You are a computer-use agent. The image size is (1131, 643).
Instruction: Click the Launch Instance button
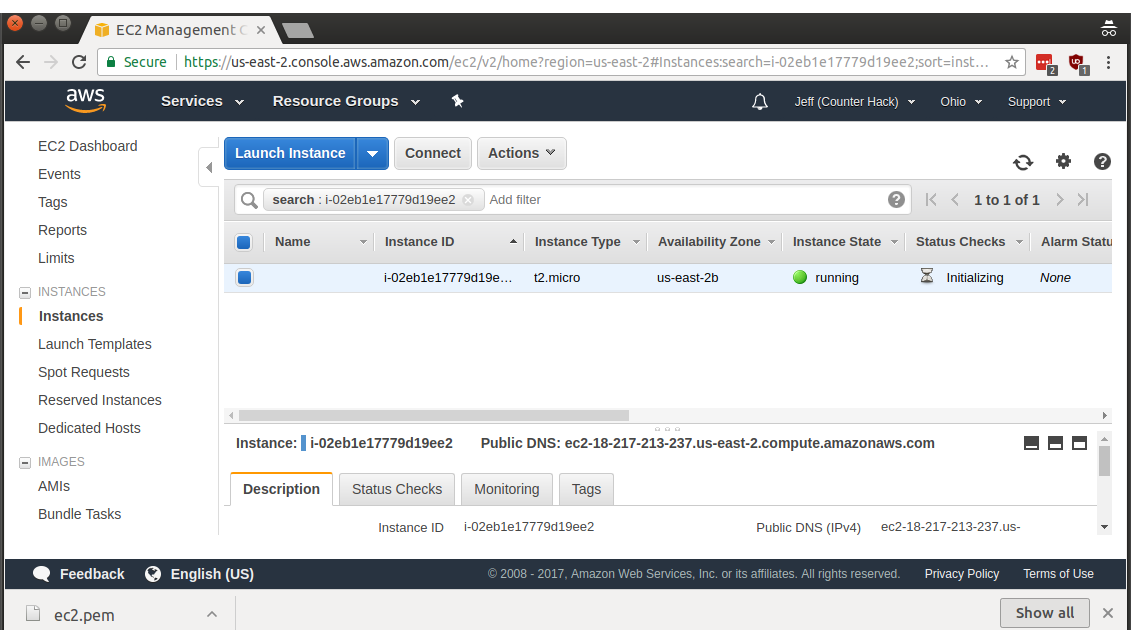tap(290, 154)
